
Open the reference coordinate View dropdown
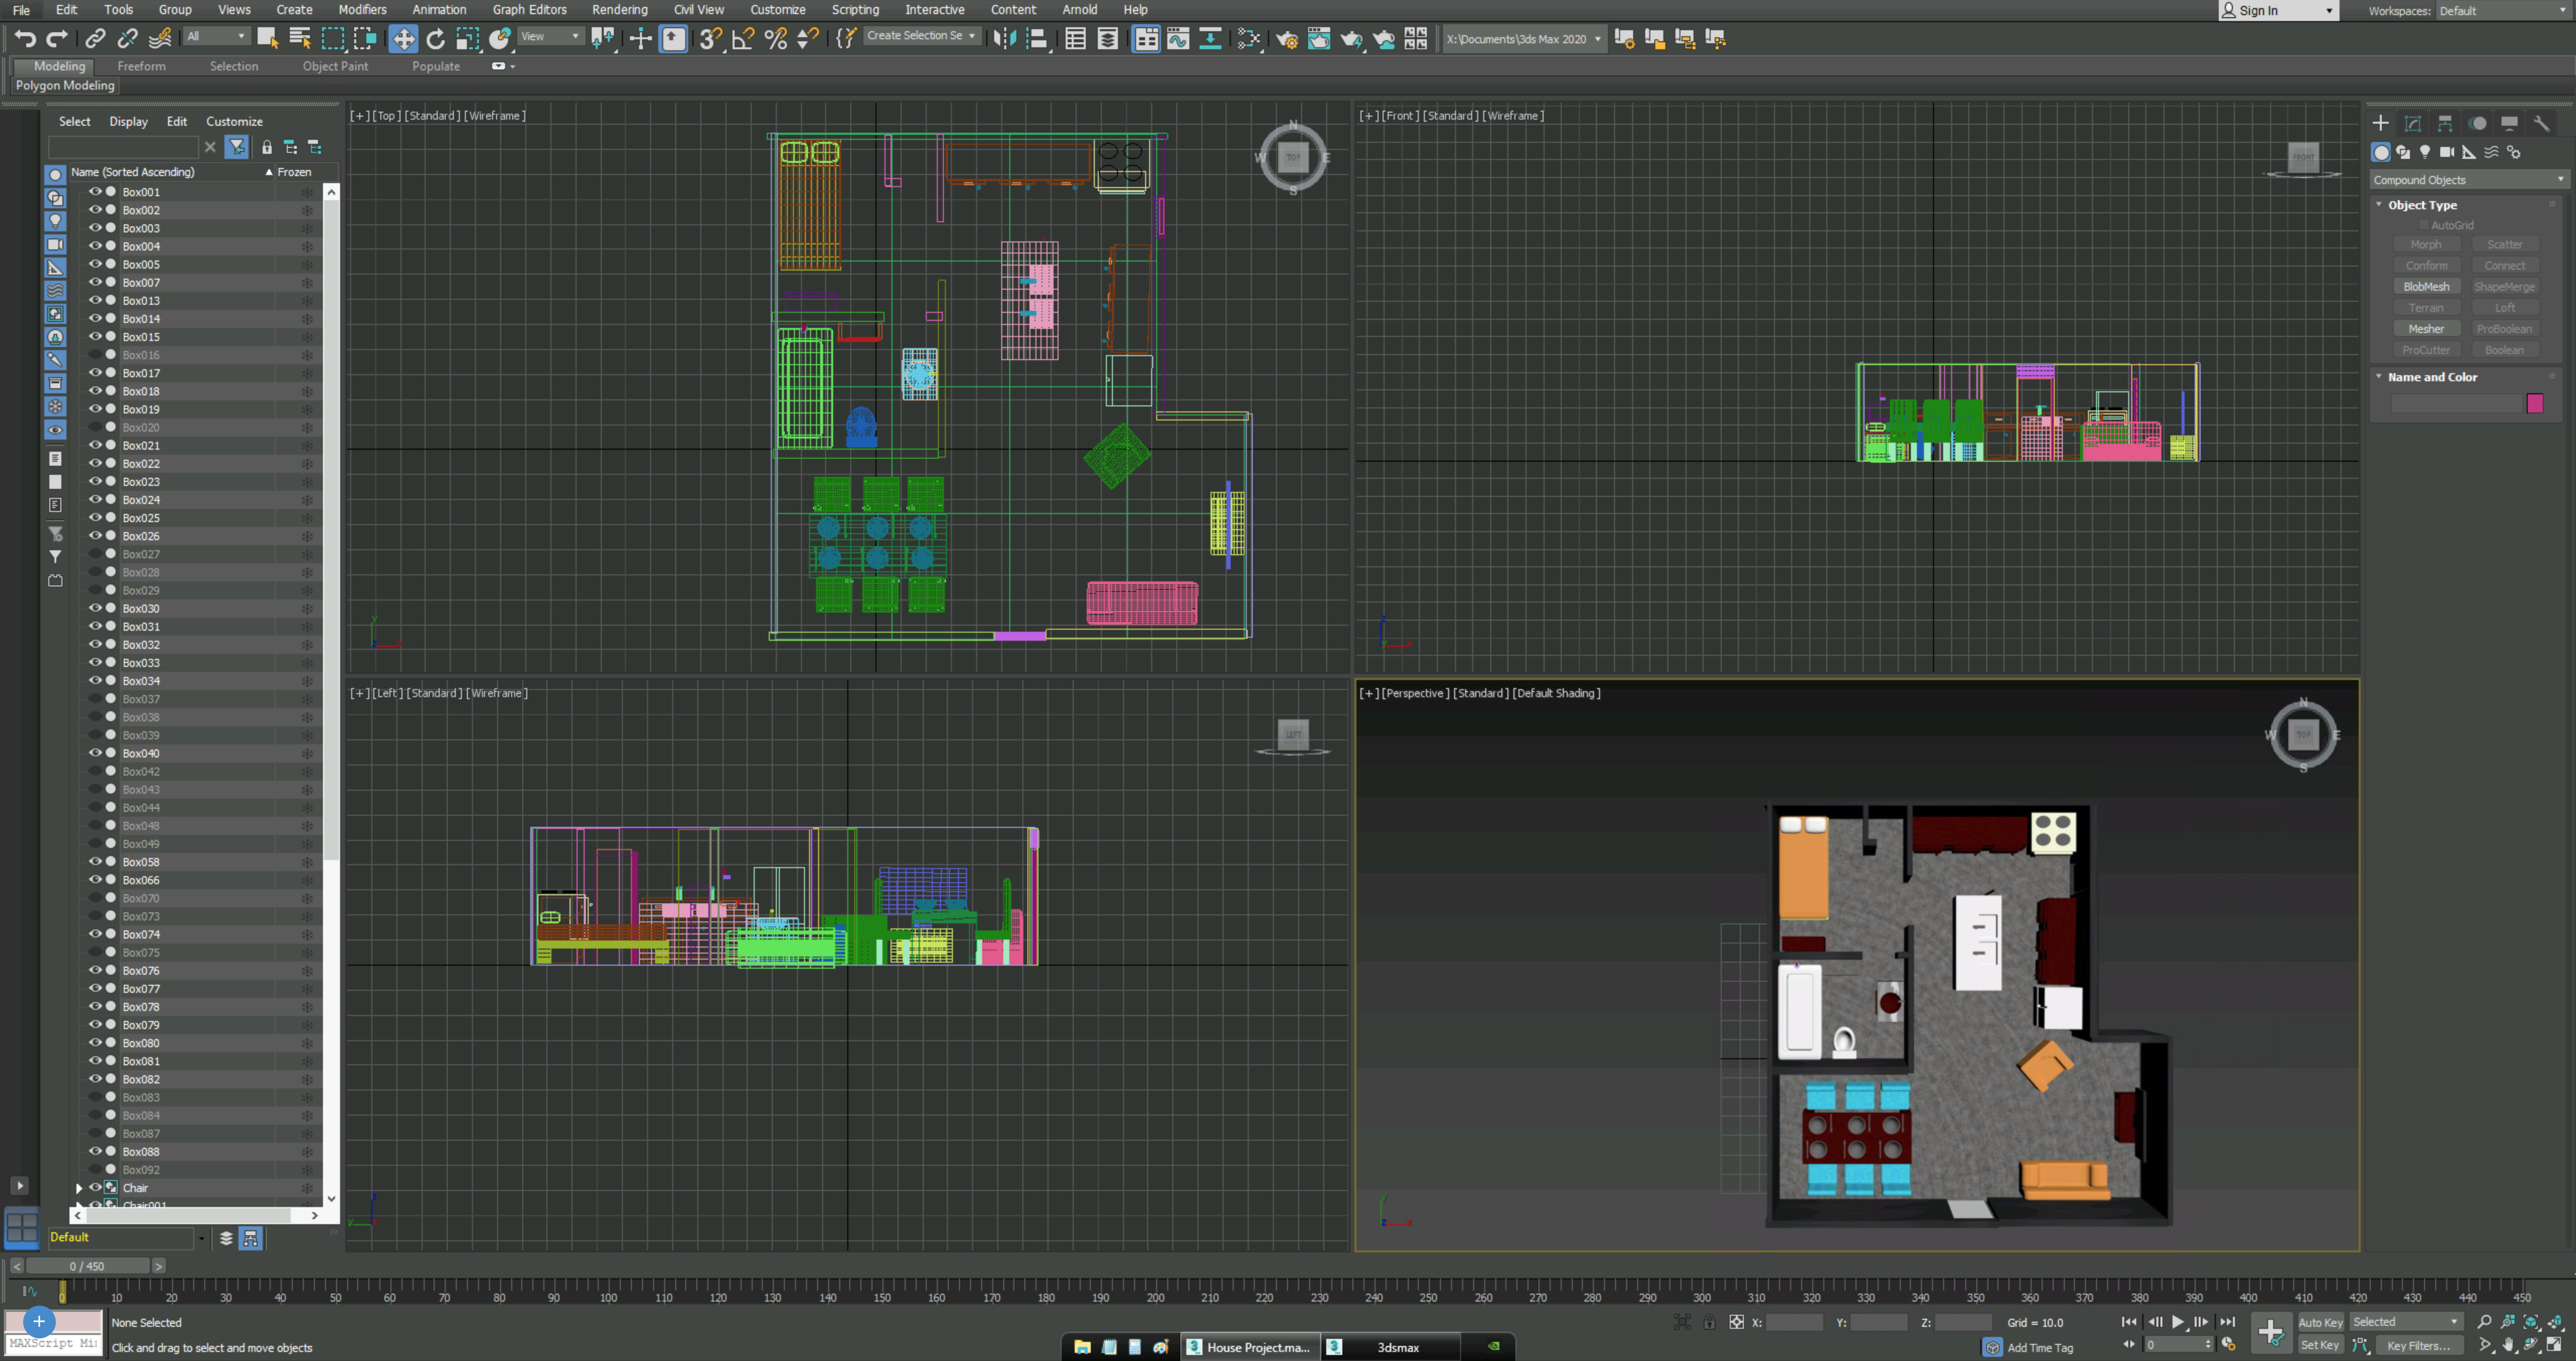pyautogui.click(x=551, y=36)
